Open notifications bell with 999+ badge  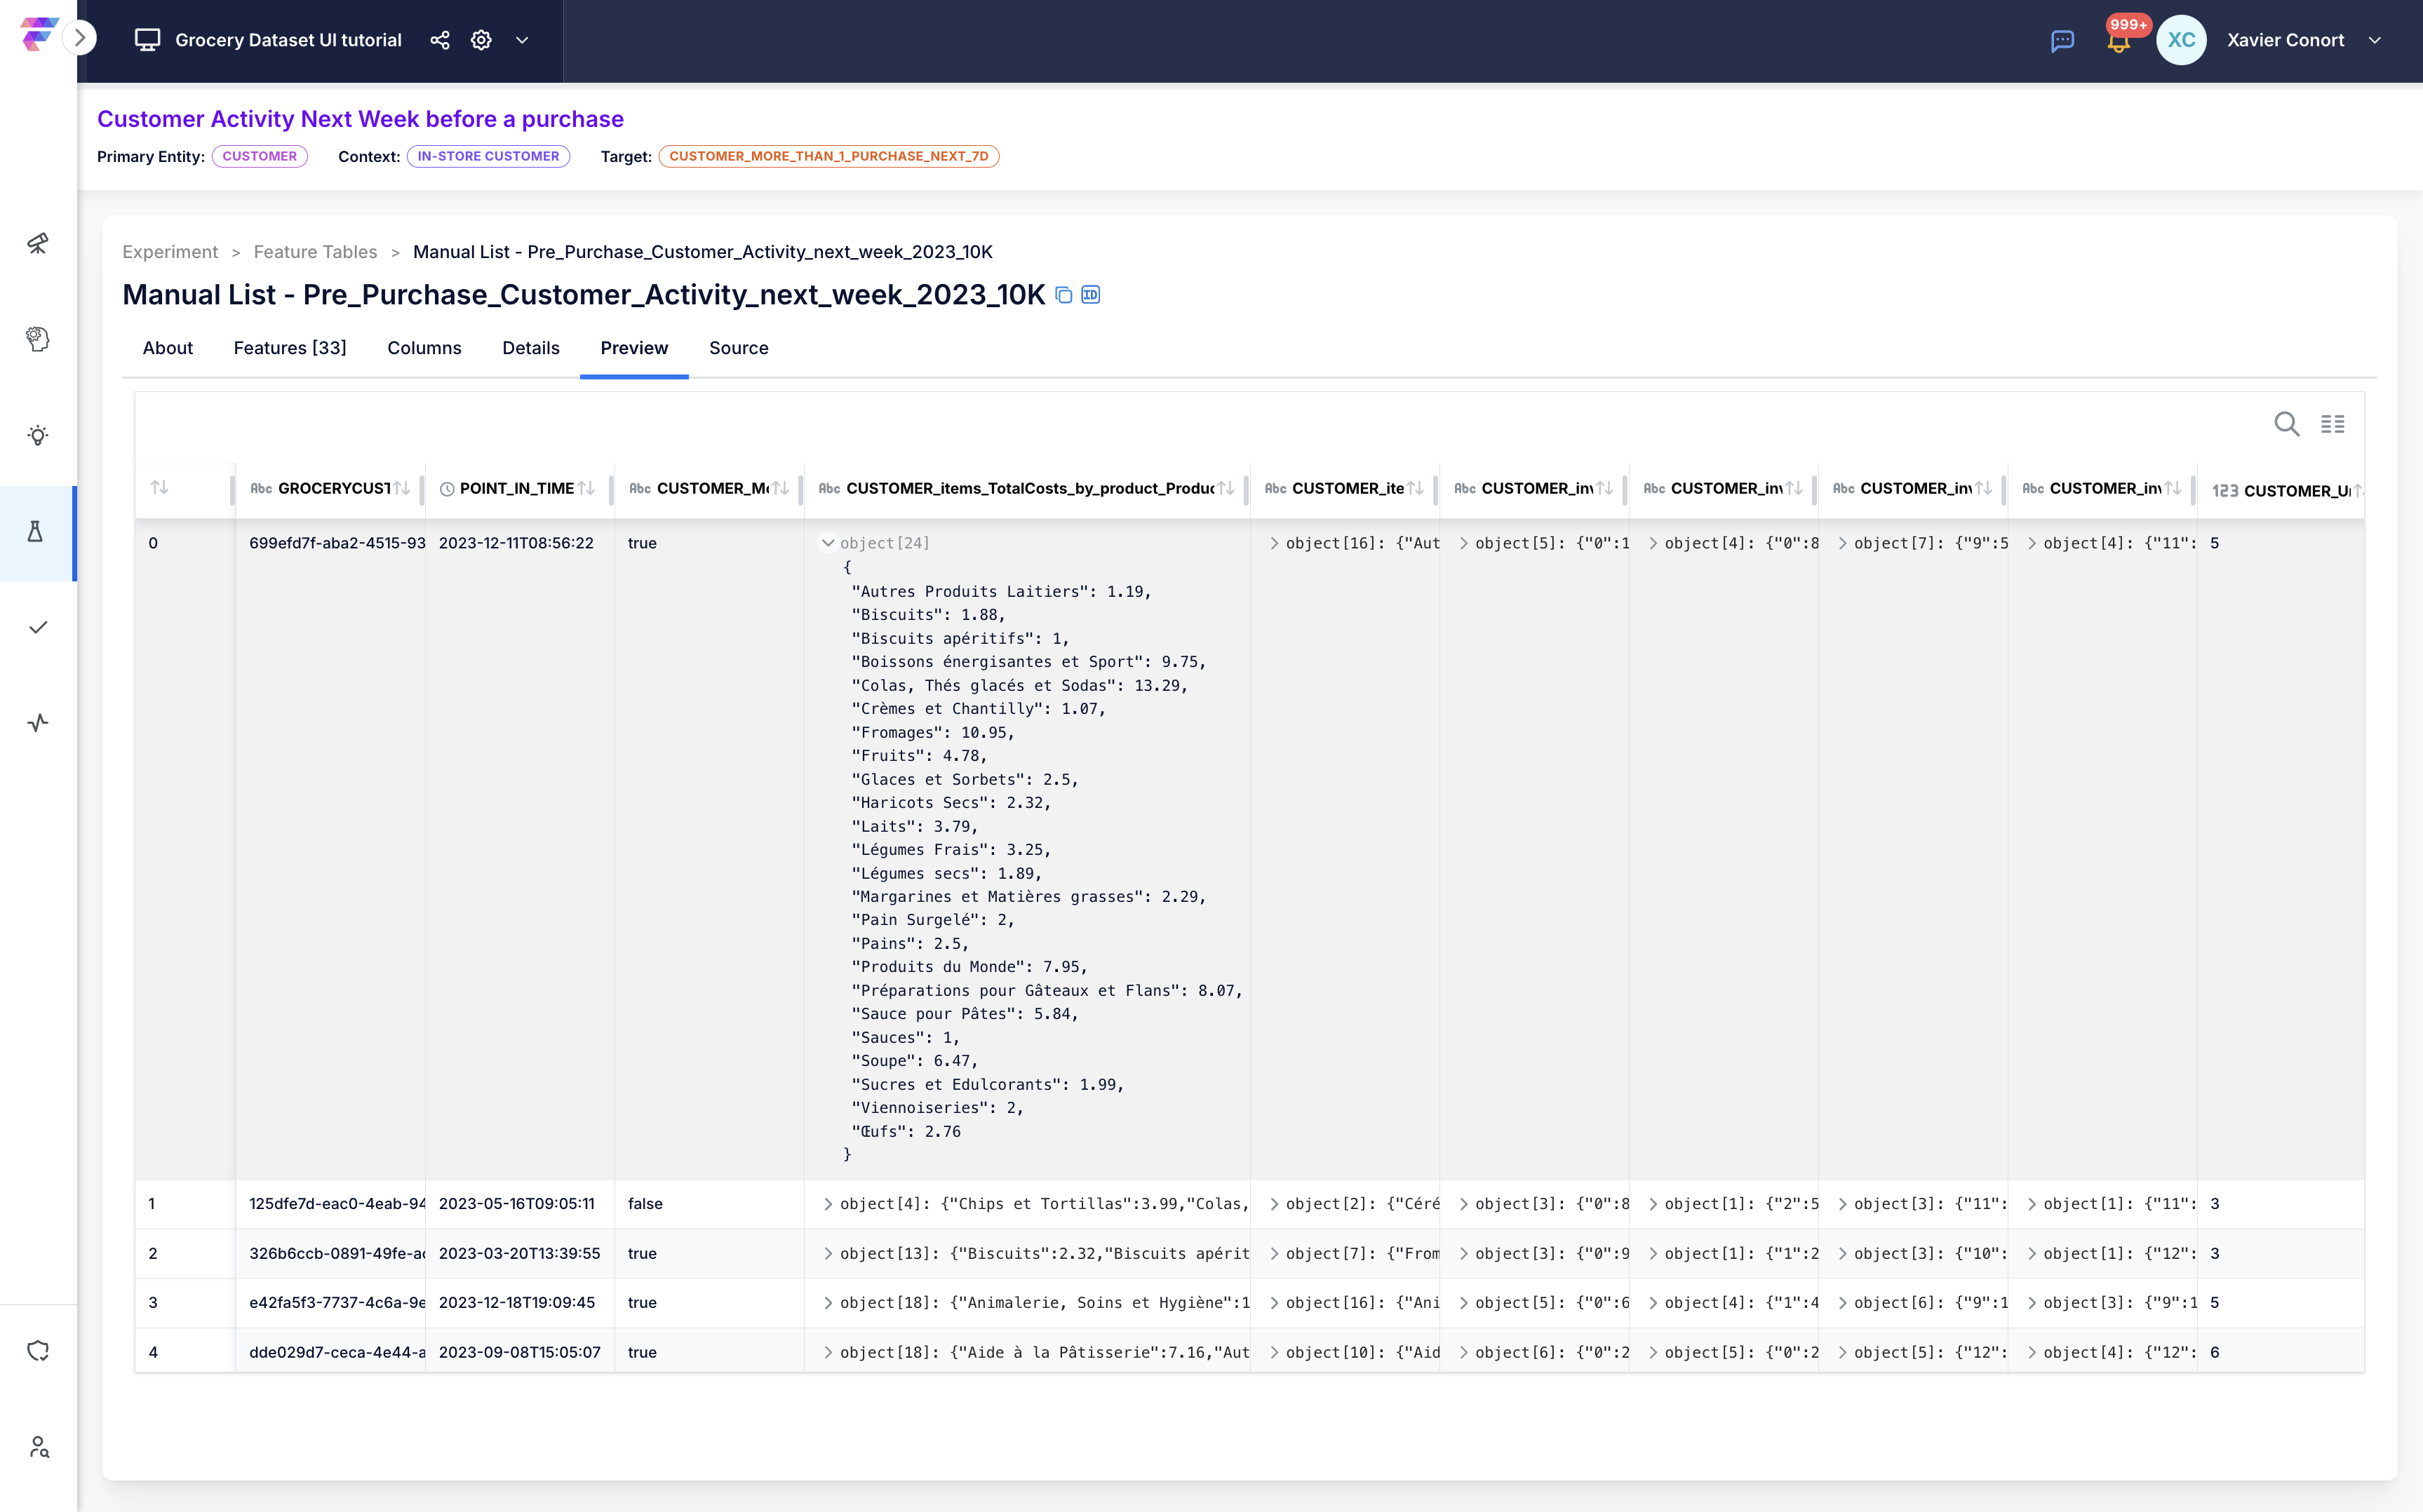[2118, 40]
